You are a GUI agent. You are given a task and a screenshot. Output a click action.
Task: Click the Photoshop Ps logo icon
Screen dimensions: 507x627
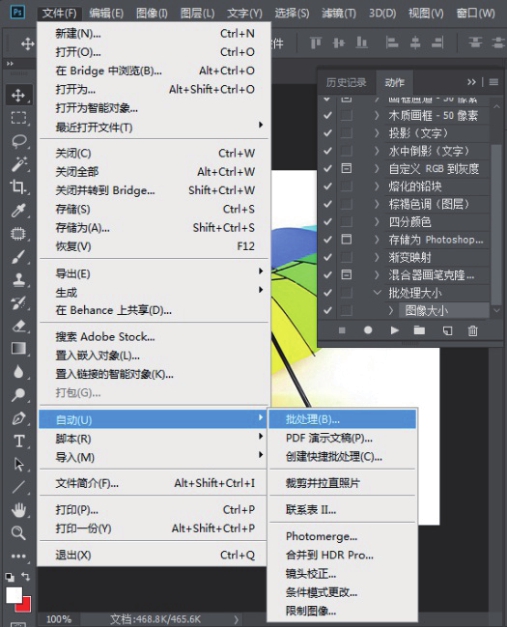coord(17,12)
